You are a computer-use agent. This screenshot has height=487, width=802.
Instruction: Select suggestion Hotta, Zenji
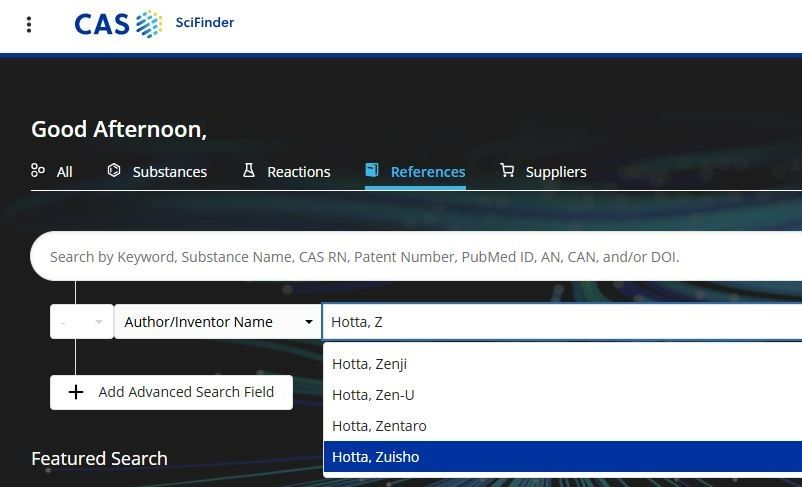pos(563,364)
